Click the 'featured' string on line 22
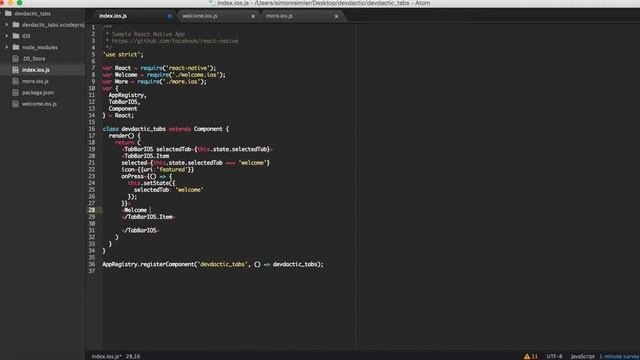Screen dimensions: 640x360 point(172,169)
